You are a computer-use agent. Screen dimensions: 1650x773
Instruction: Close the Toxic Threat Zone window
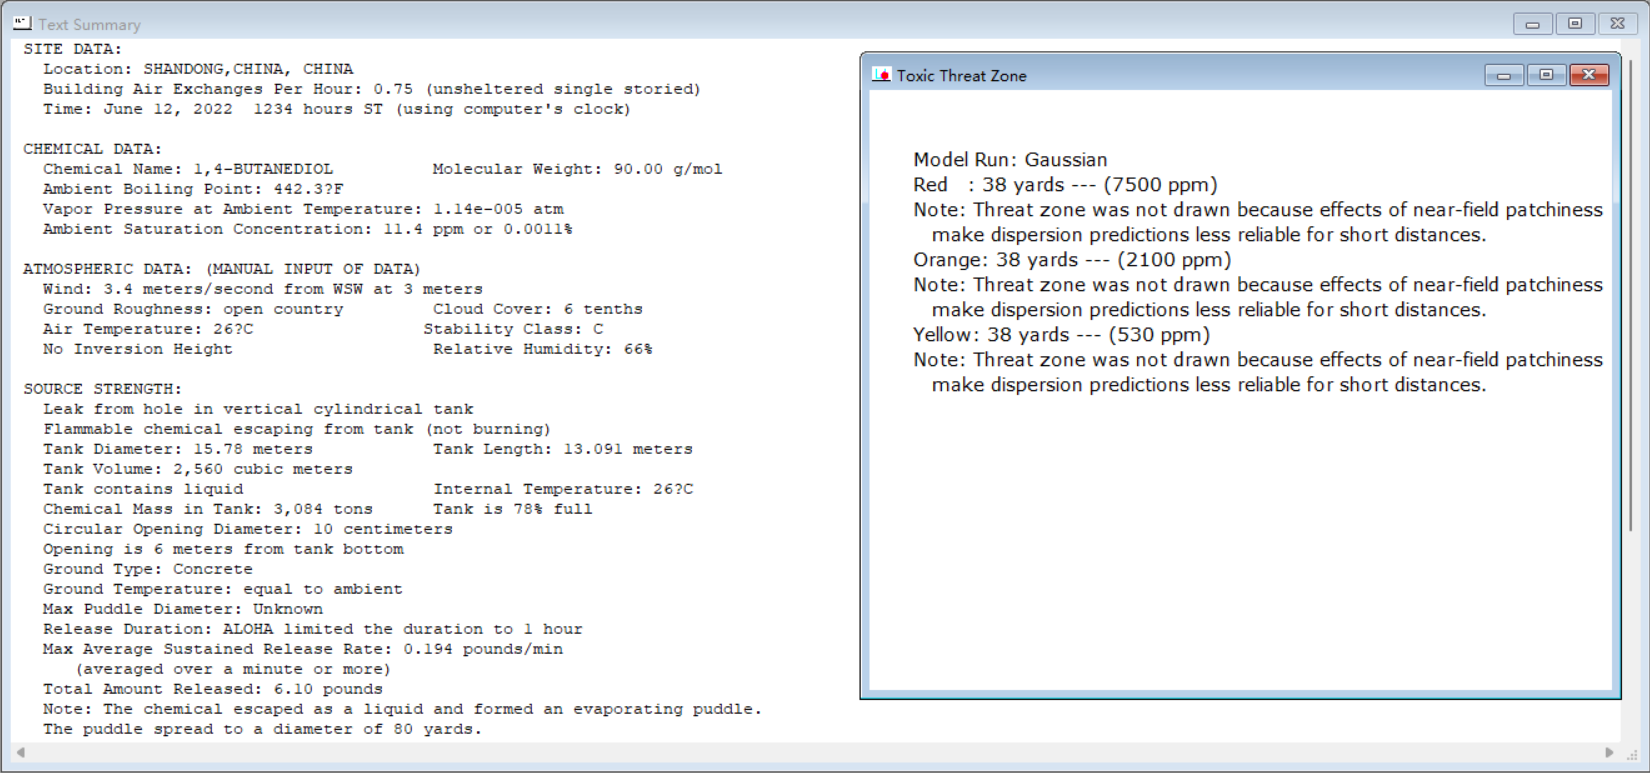point(1589,75)
